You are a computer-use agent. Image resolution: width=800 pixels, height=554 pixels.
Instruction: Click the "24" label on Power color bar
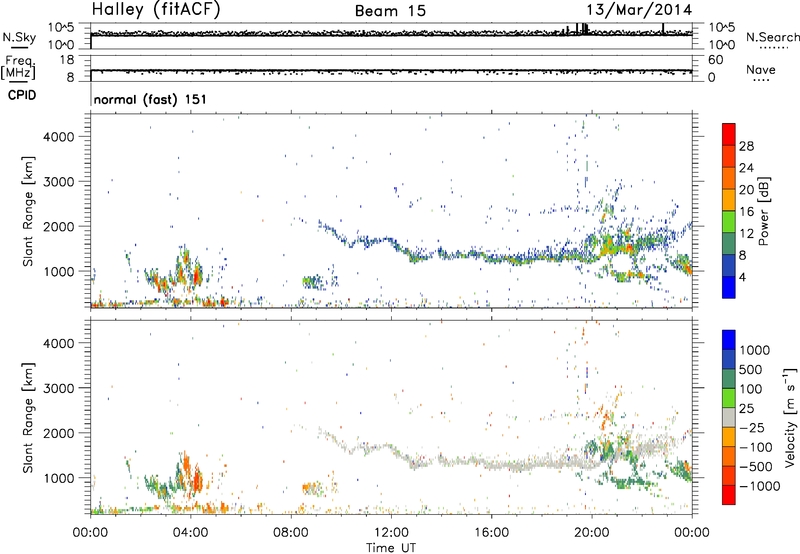point(746,168)
